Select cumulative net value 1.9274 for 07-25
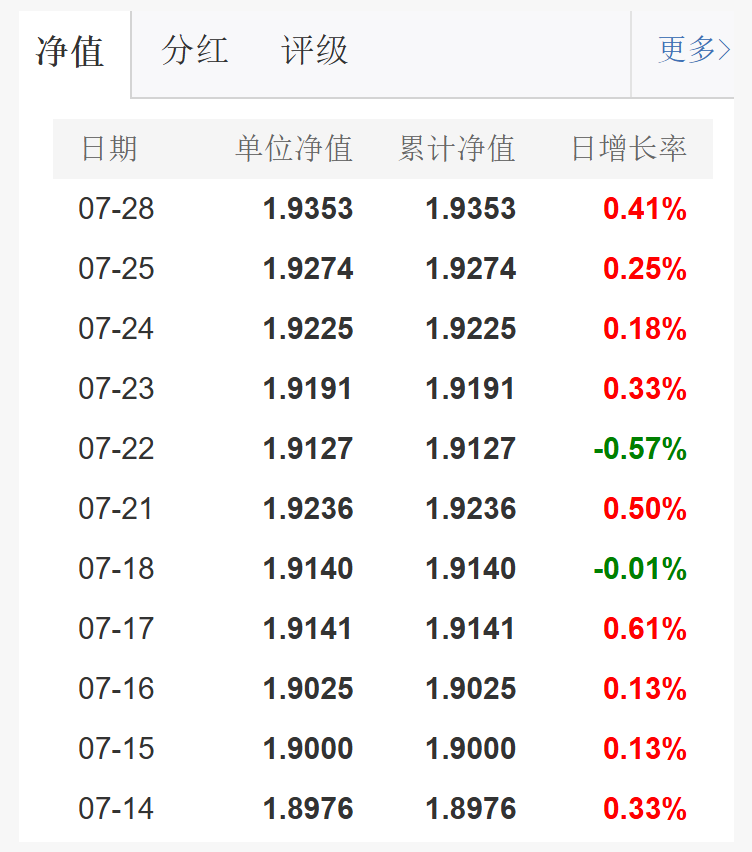This screenshot has width=752, height=852. (471, 268)
